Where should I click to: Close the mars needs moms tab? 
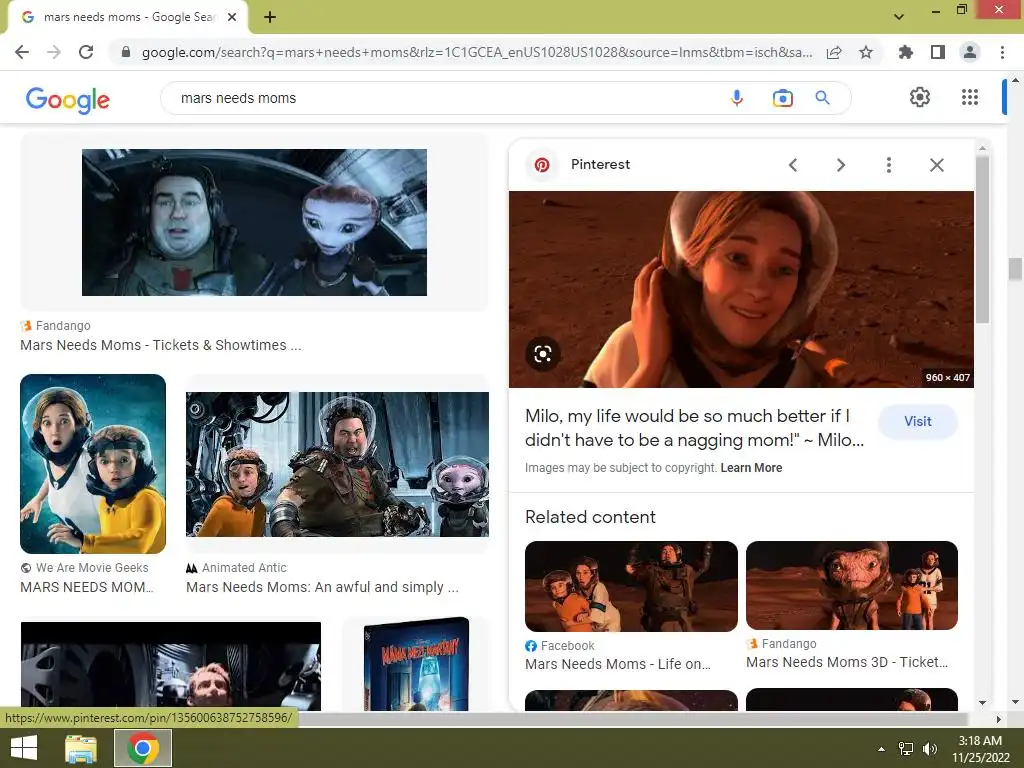(232, 17)
